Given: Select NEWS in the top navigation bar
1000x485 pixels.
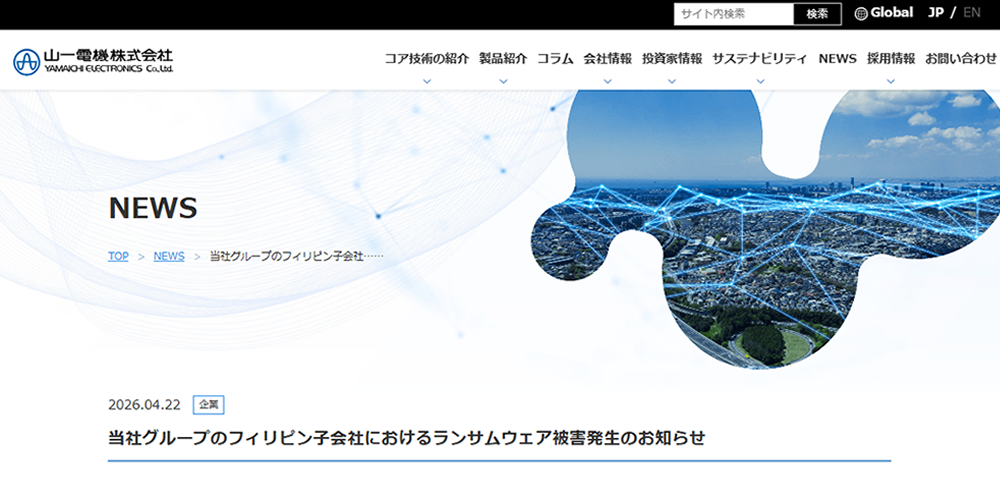Looking at the screenshot, I should [837, 59].
